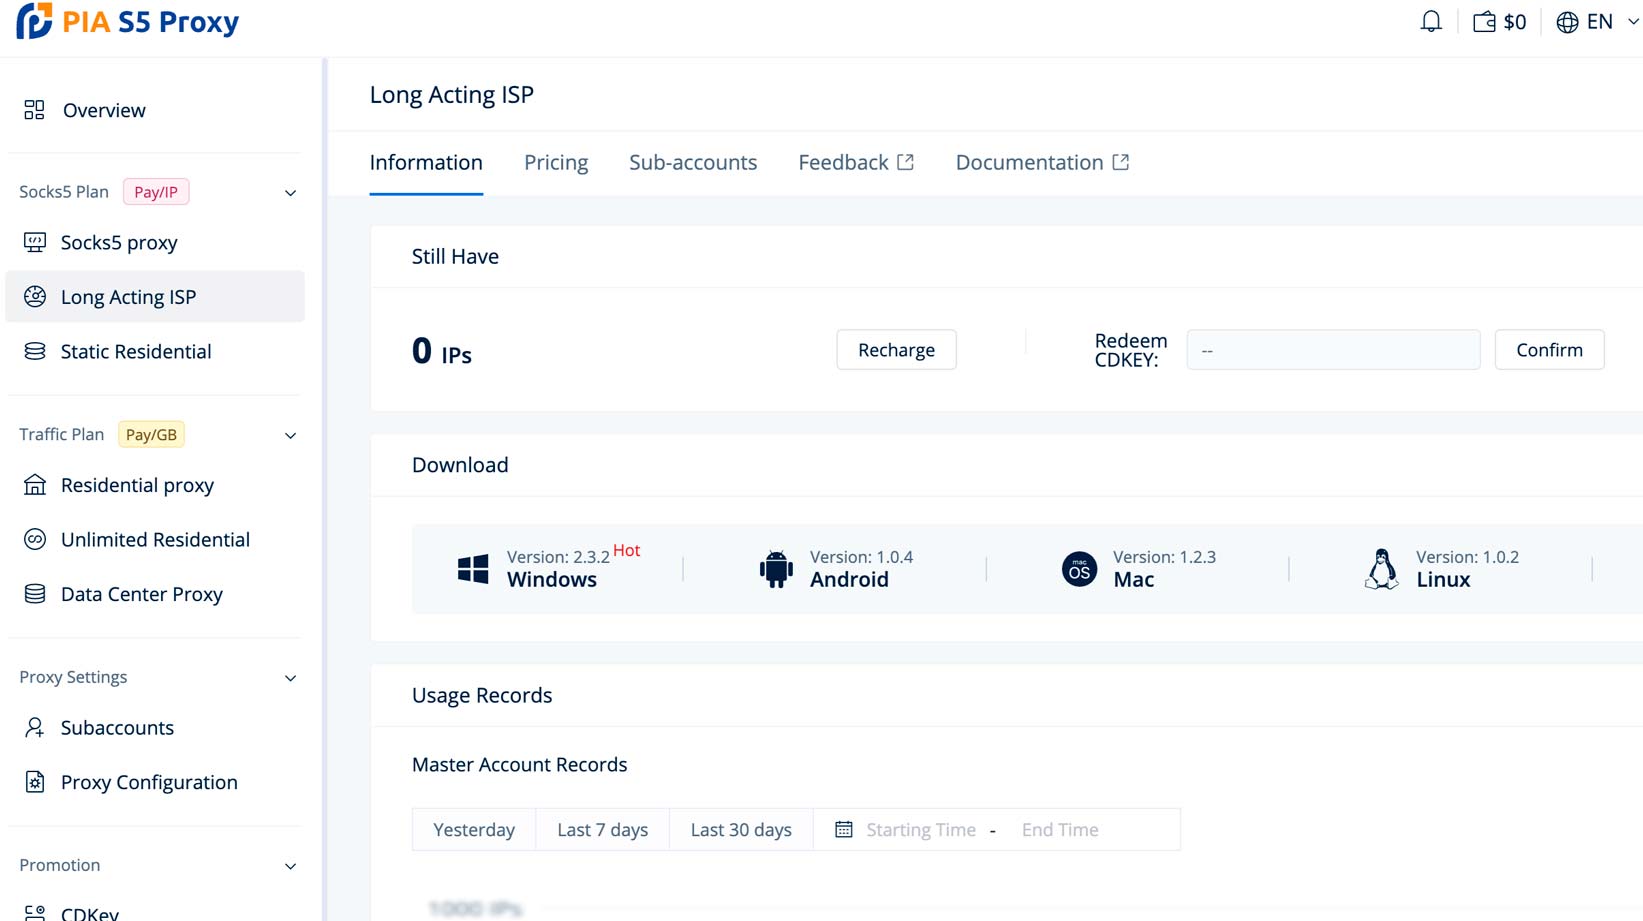Click the Mac OS download icon
The height and width of the screenshot is (921, 1643).
[1079, 569]
